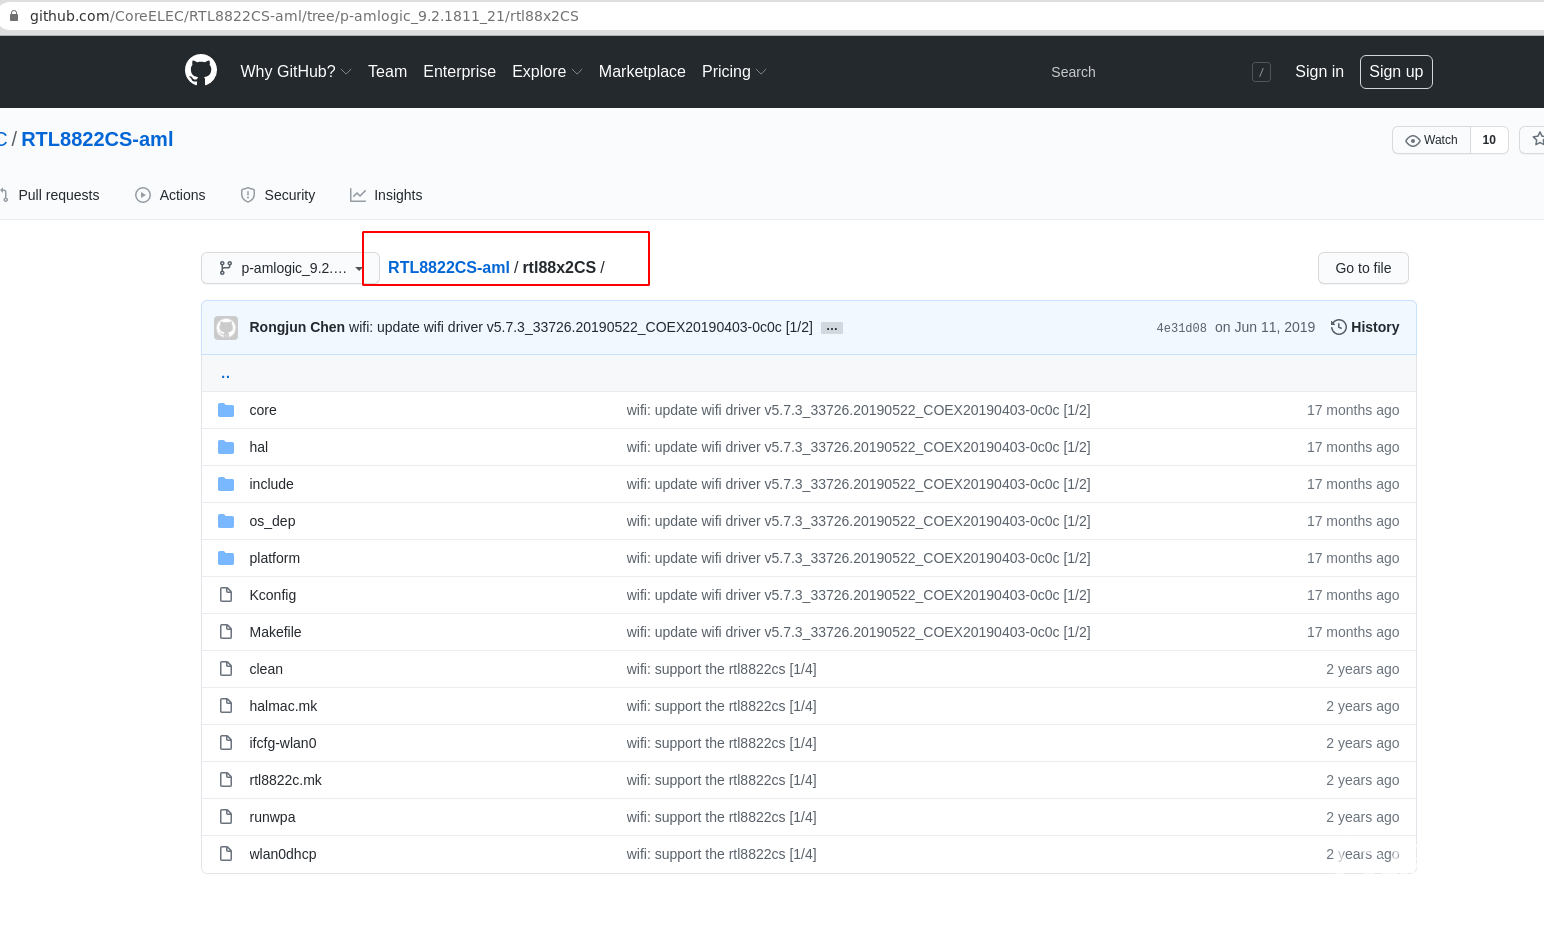Open the hal folder icon
Viewport: 1544px width, 929px height.
pos(226,447)
